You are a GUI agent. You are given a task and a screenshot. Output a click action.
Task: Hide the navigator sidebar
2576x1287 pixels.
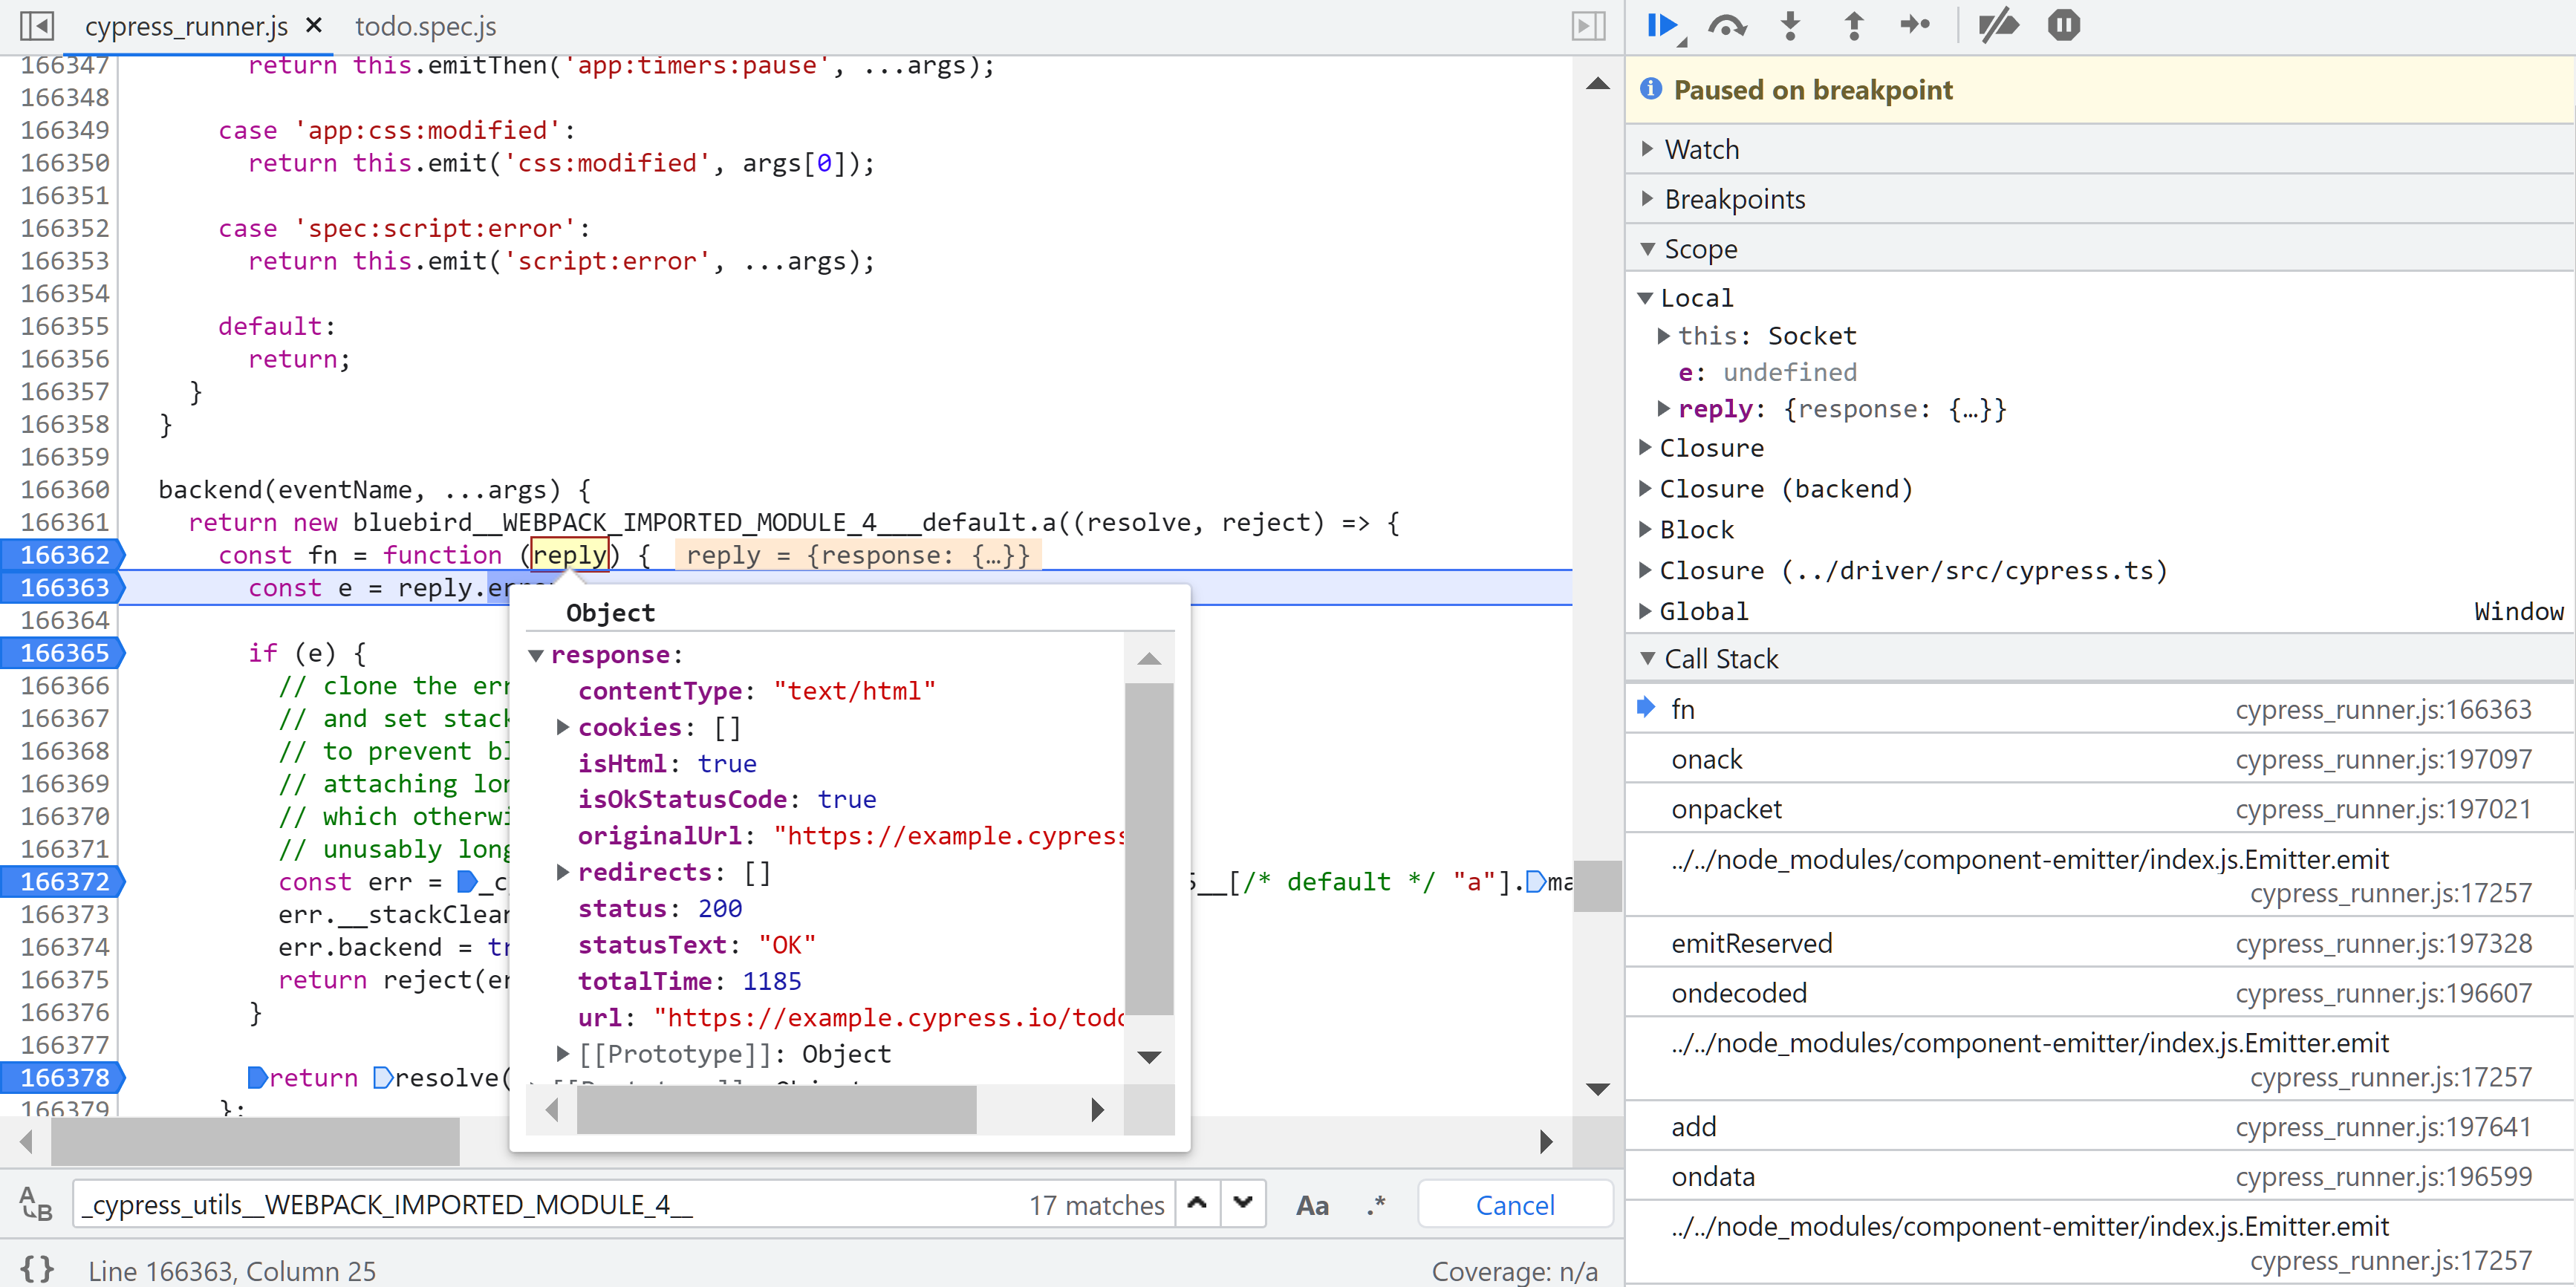tap(37, 25)
